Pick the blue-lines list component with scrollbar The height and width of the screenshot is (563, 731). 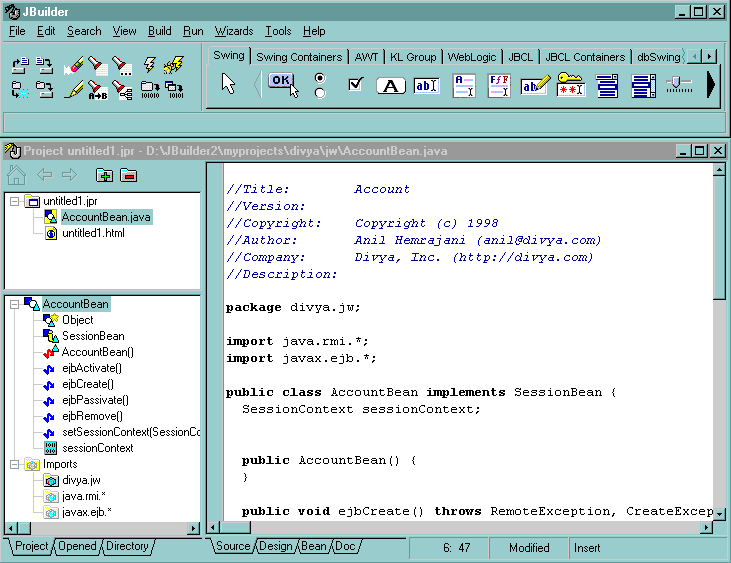pos(643,86)
